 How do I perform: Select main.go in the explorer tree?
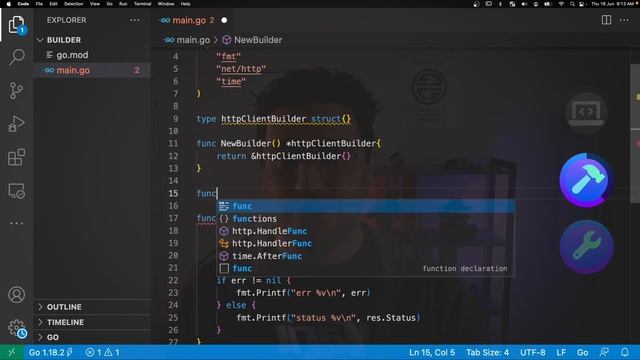click(x=92, y=70)
